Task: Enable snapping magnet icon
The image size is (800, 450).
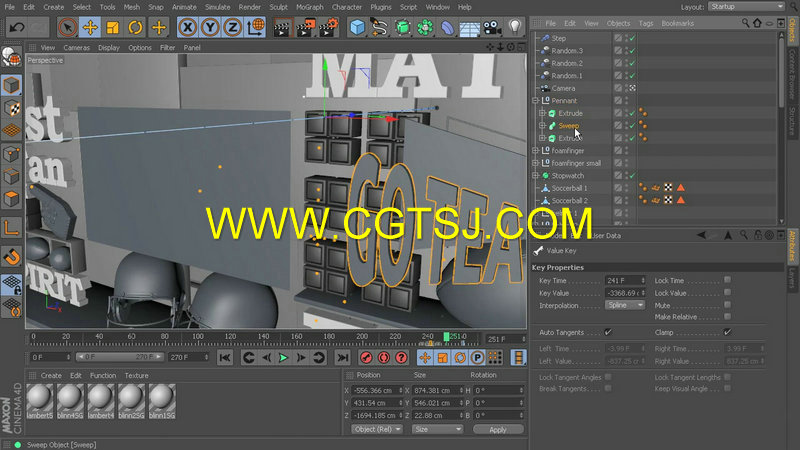Action: tap(11, 257)
